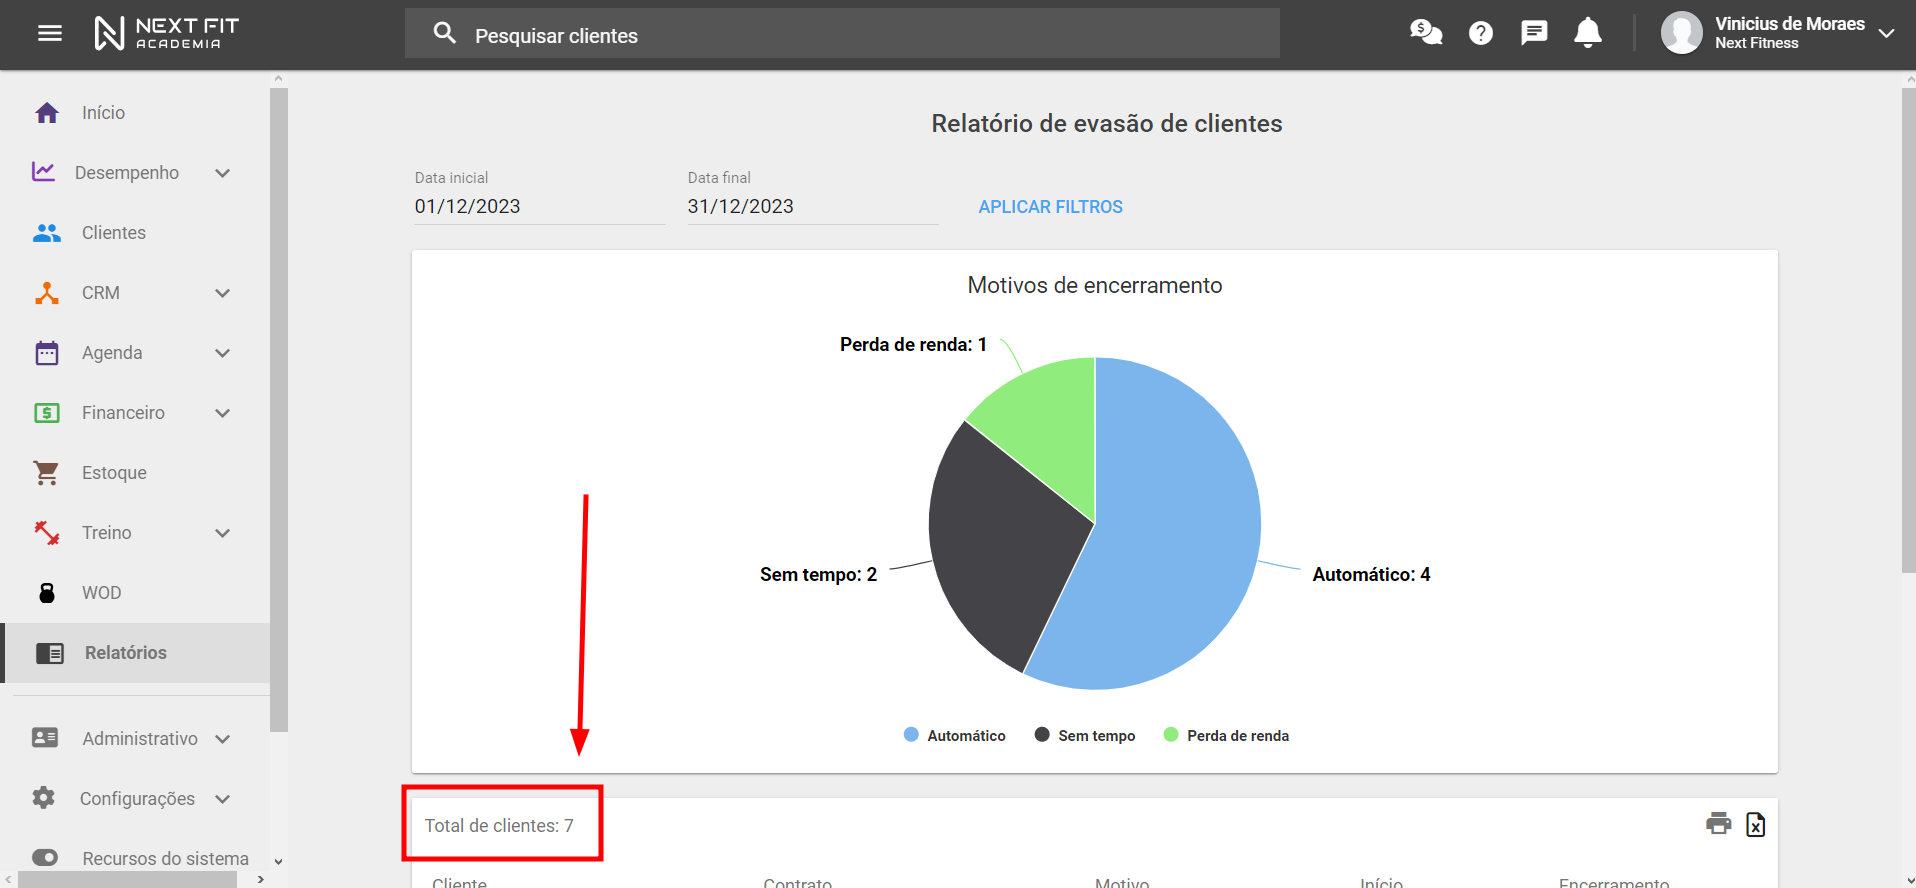Screen dimensions: 1916x888
Task: Click the Treino dumbbell icon
Action: pos(47,533)
